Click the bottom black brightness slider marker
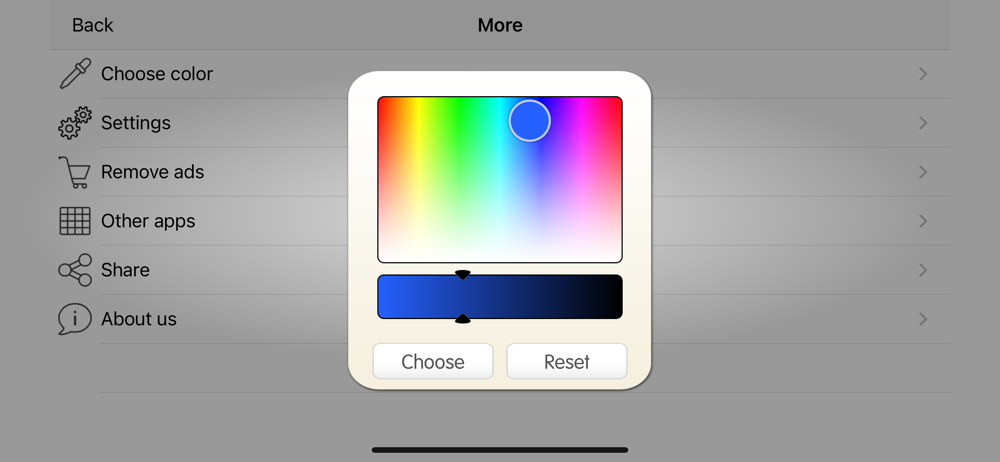 pyautogui.click(x=463, y=318)
